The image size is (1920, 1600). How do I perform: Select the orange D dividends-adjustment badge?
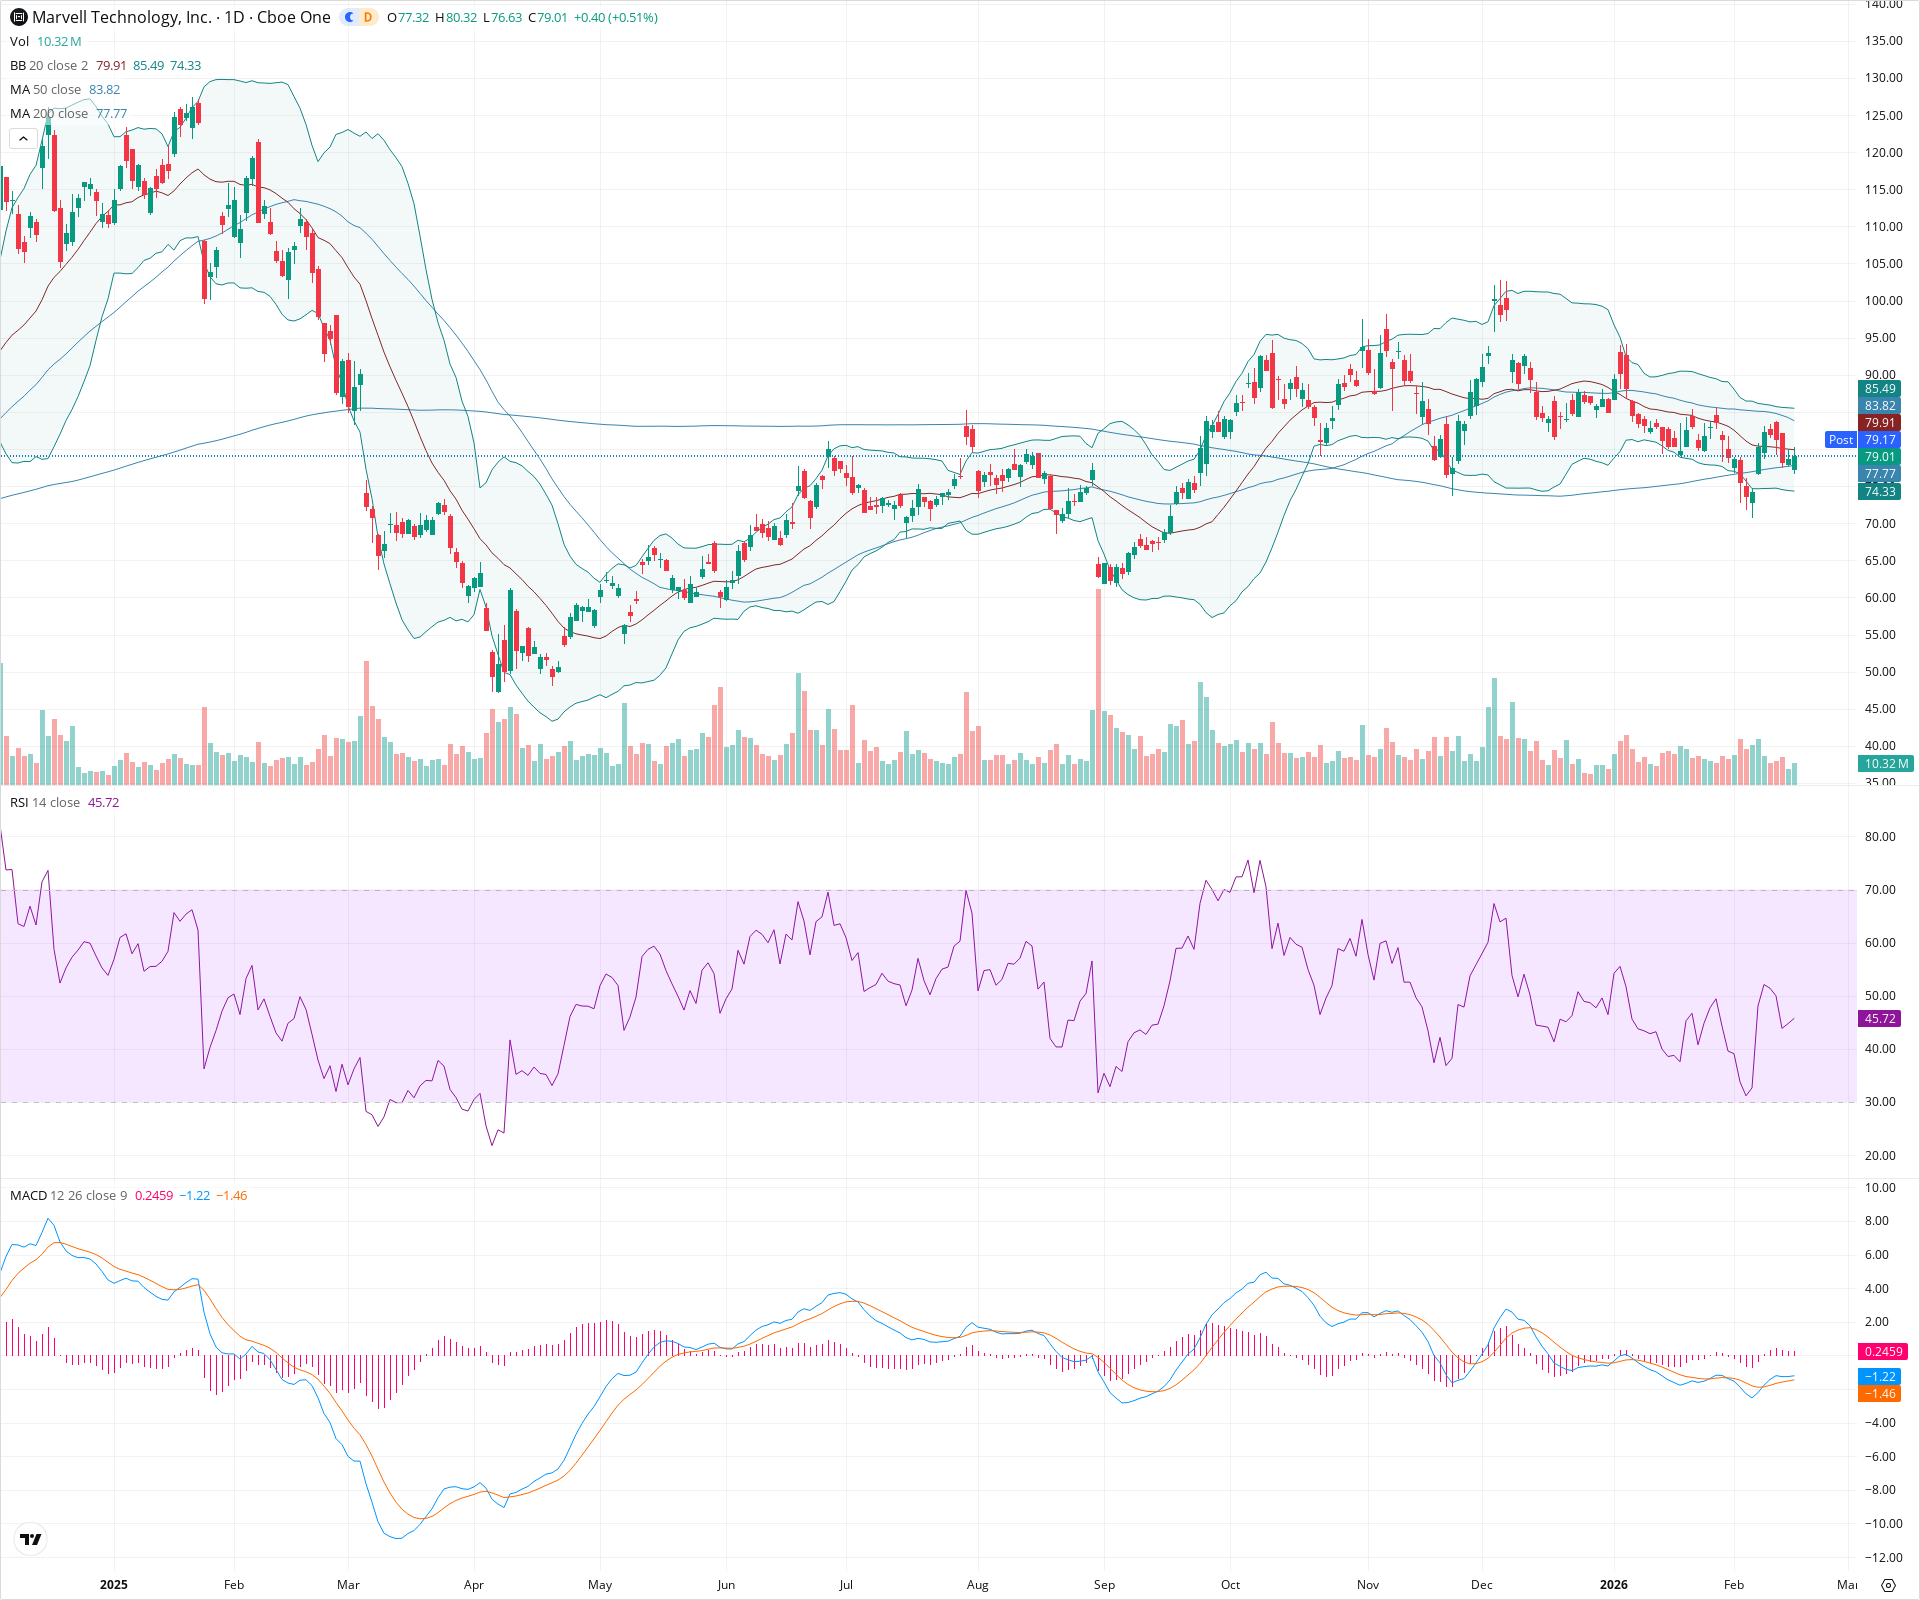pos(368,17)
